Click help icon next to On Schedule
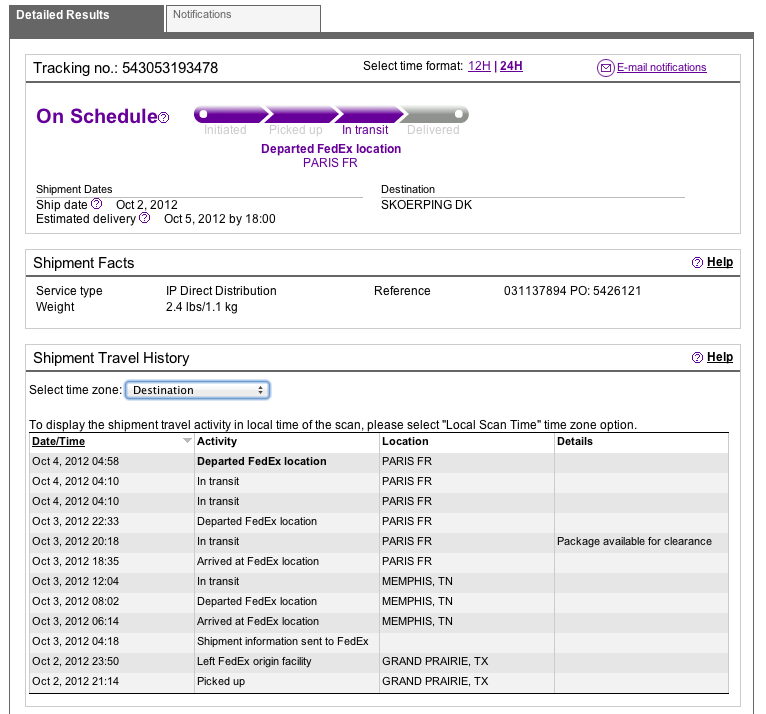 click(164, 118)
